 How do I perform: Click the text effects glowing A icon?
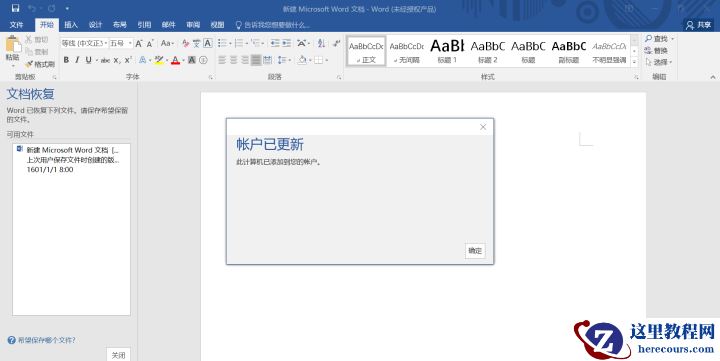pos(143,60)
